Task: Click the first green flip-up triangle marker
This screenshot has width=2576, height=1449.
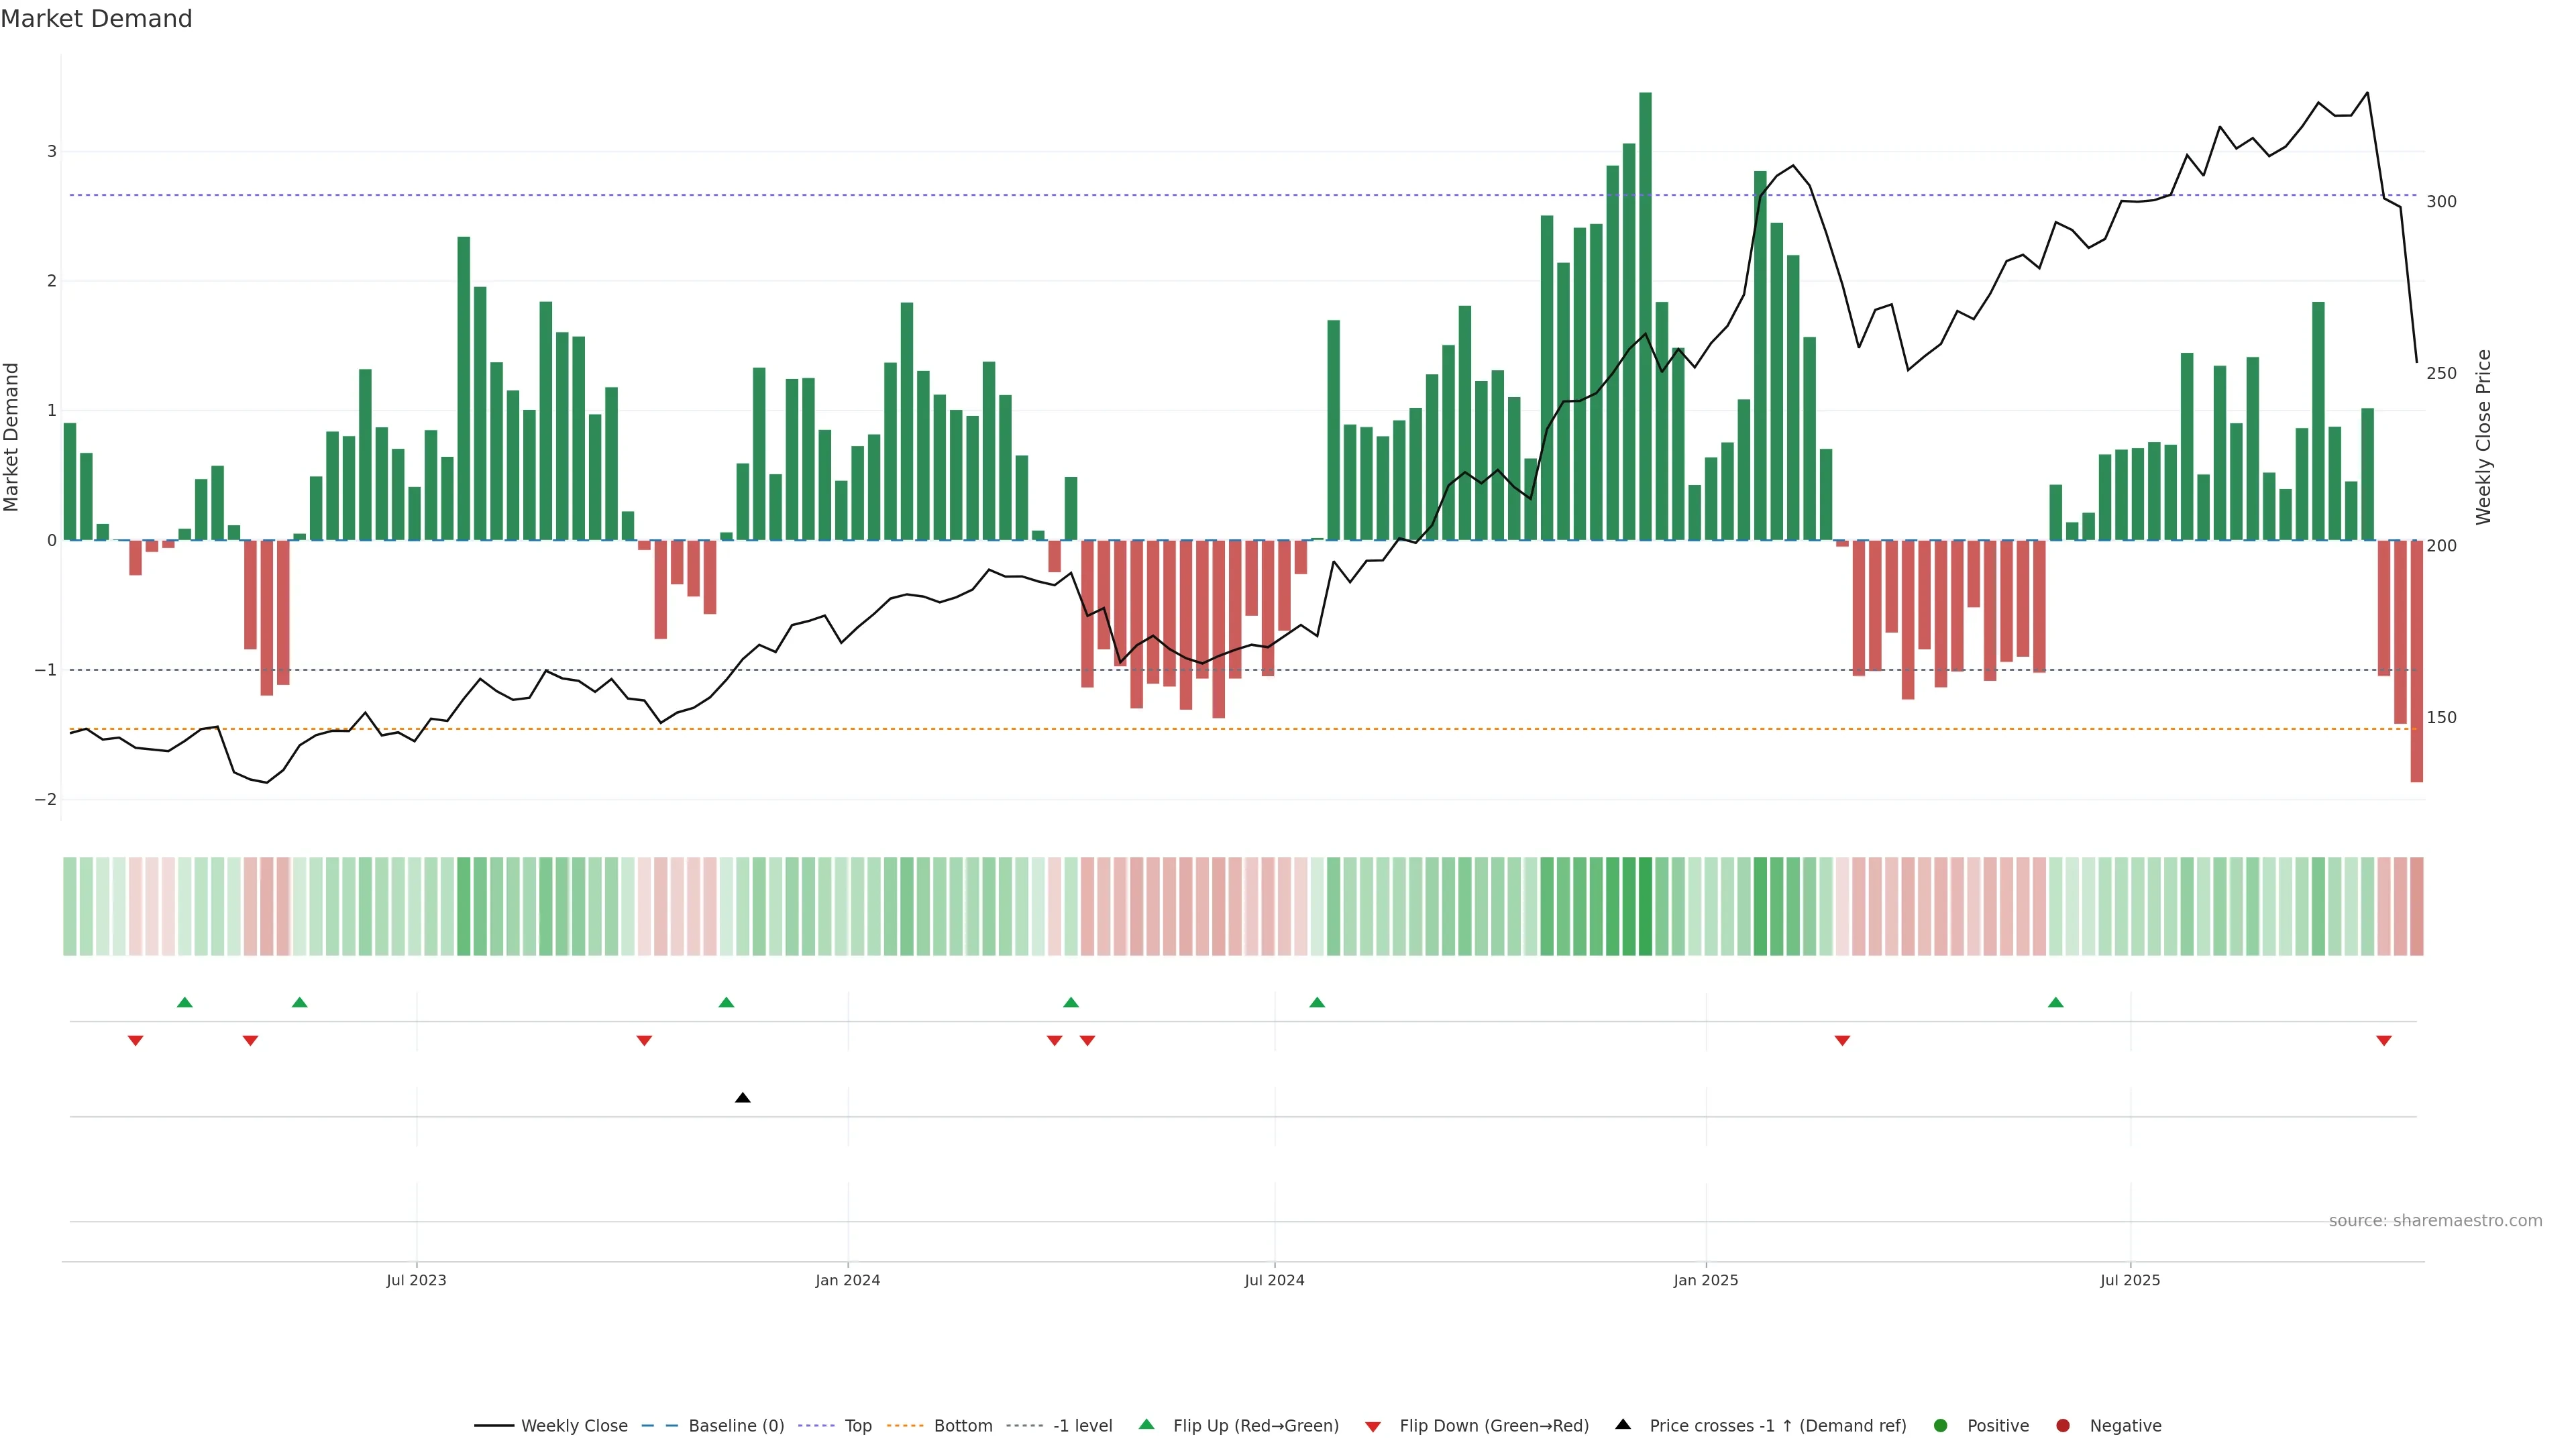Action: [184, 1002]
